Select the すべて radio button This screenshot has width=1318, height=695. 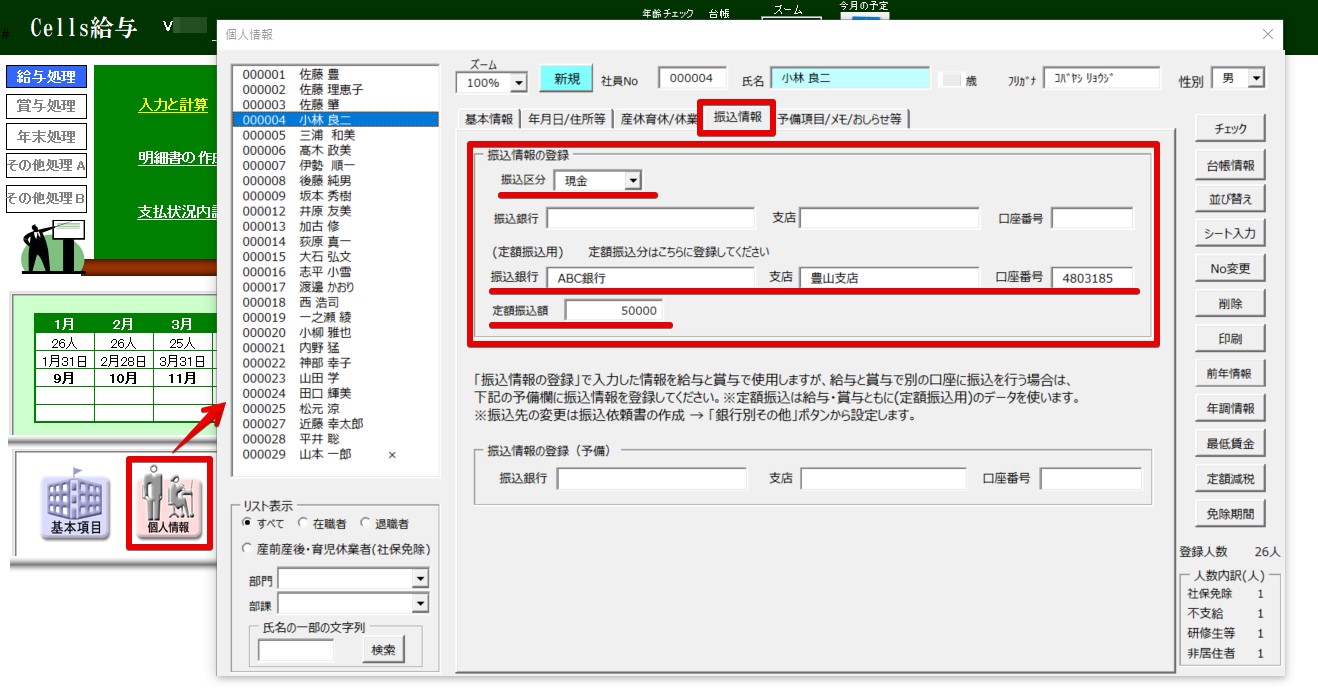(x=248, y=523)
